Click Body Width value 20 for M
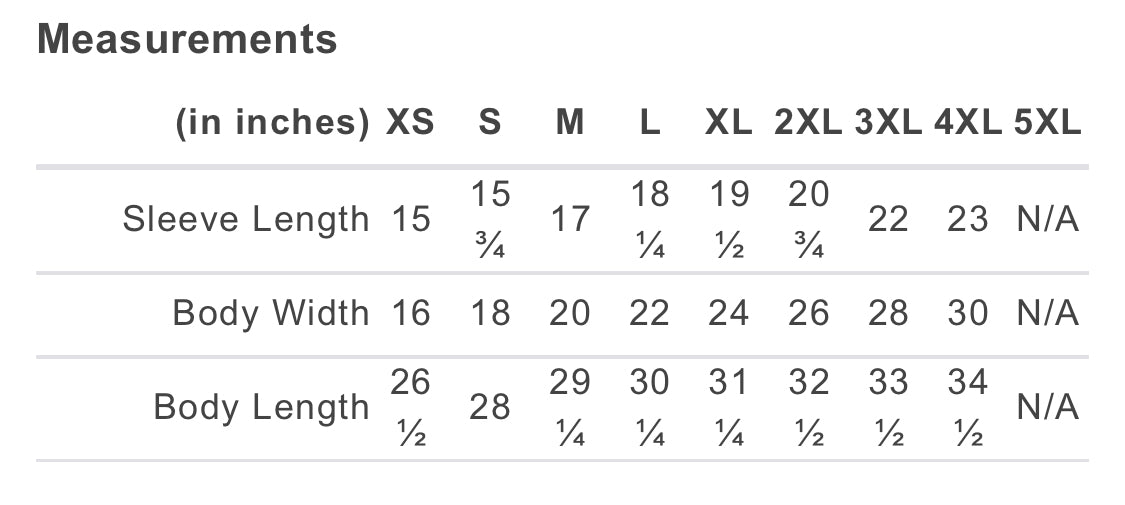This screenshot has height=505, width=1125. tap(570, 313)
